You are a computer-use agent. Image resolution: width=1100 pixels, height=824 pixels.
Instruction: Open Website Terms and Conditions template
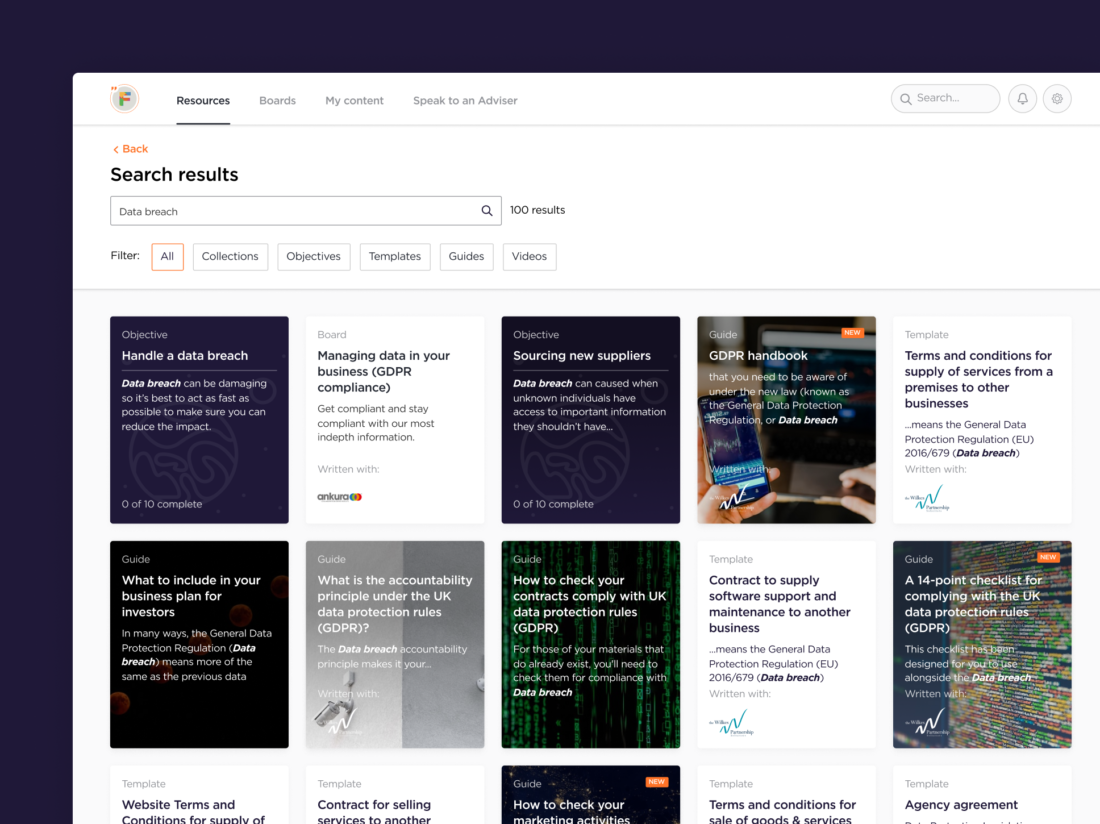pyautogui.click(x=199, y=795)
